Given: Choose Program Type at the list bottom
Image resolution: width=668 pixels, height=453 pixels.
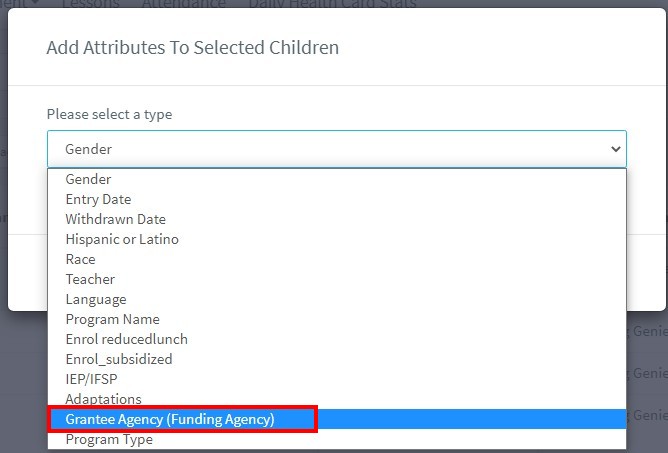Looking at the screenshot, I should point(109,439).
